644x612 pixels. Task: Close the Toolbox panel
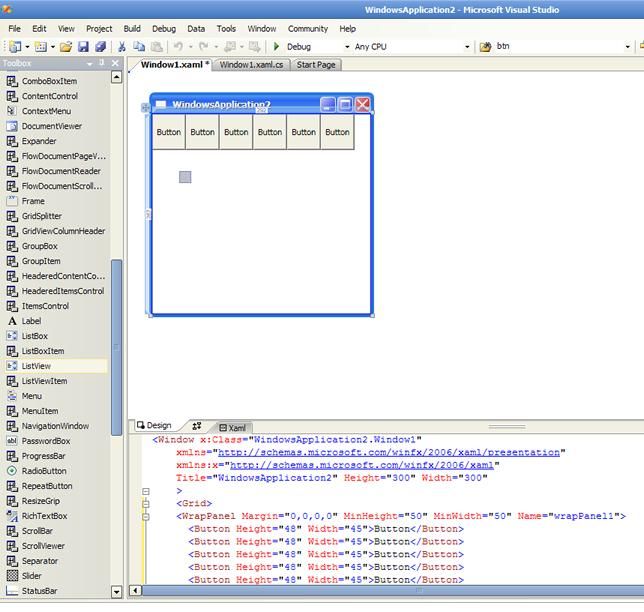pos(115,63)
